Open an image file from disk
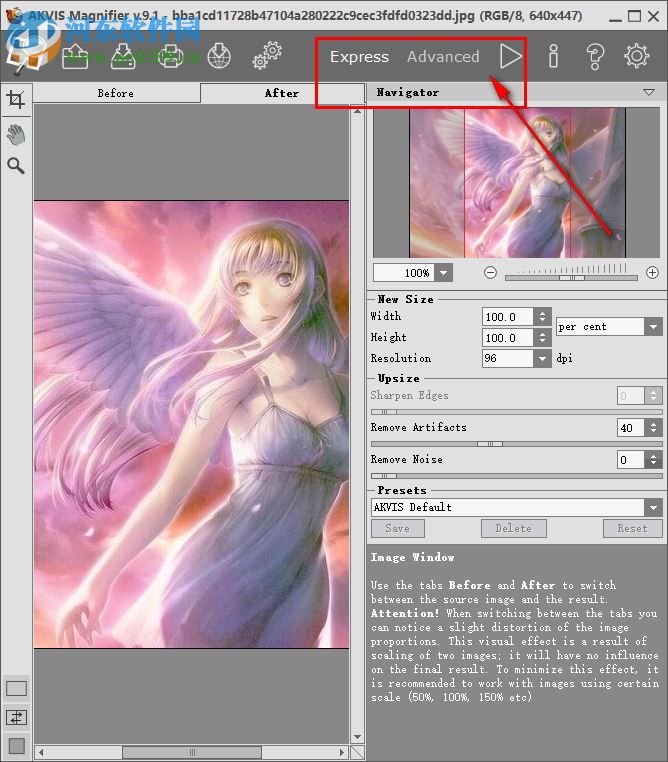 pyautogui.click(x=75, y=56)
